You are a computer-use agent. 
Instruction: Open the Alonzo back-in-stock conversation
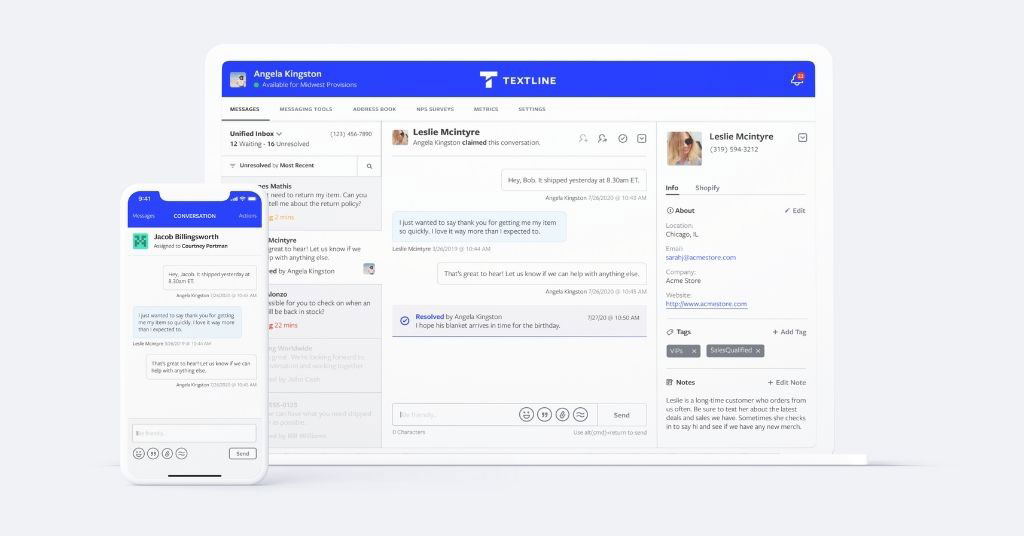point(324,311)
